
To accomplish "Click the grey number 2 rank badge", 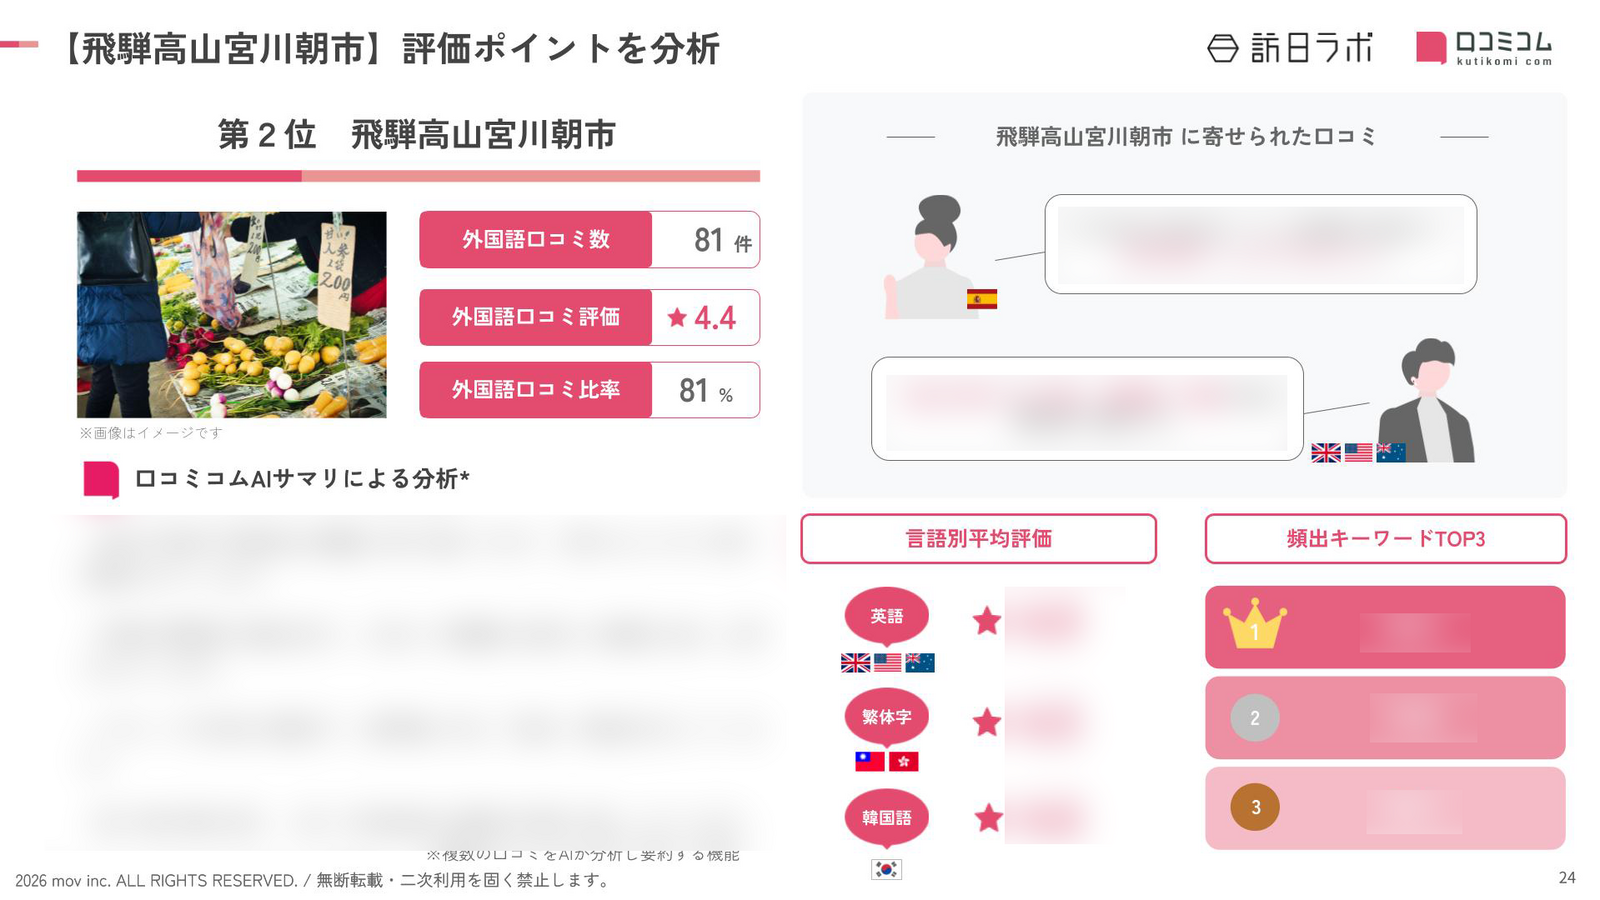I will (x=1255, y=718).
